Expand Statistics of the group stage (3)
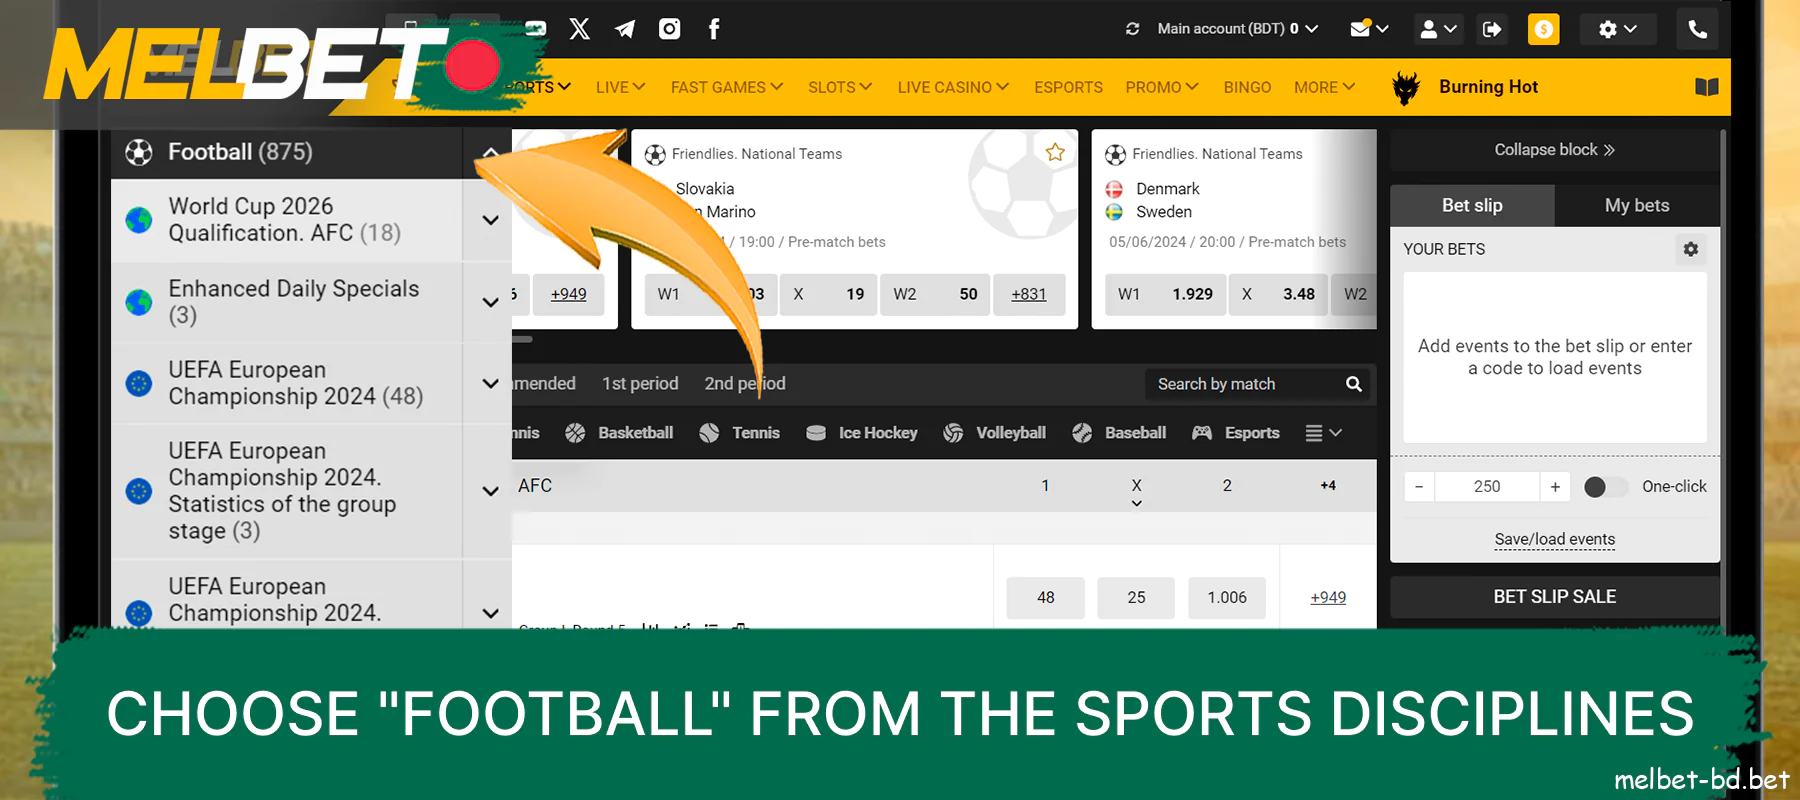This screenshot has height=800, width=1800. click(490, 491)
